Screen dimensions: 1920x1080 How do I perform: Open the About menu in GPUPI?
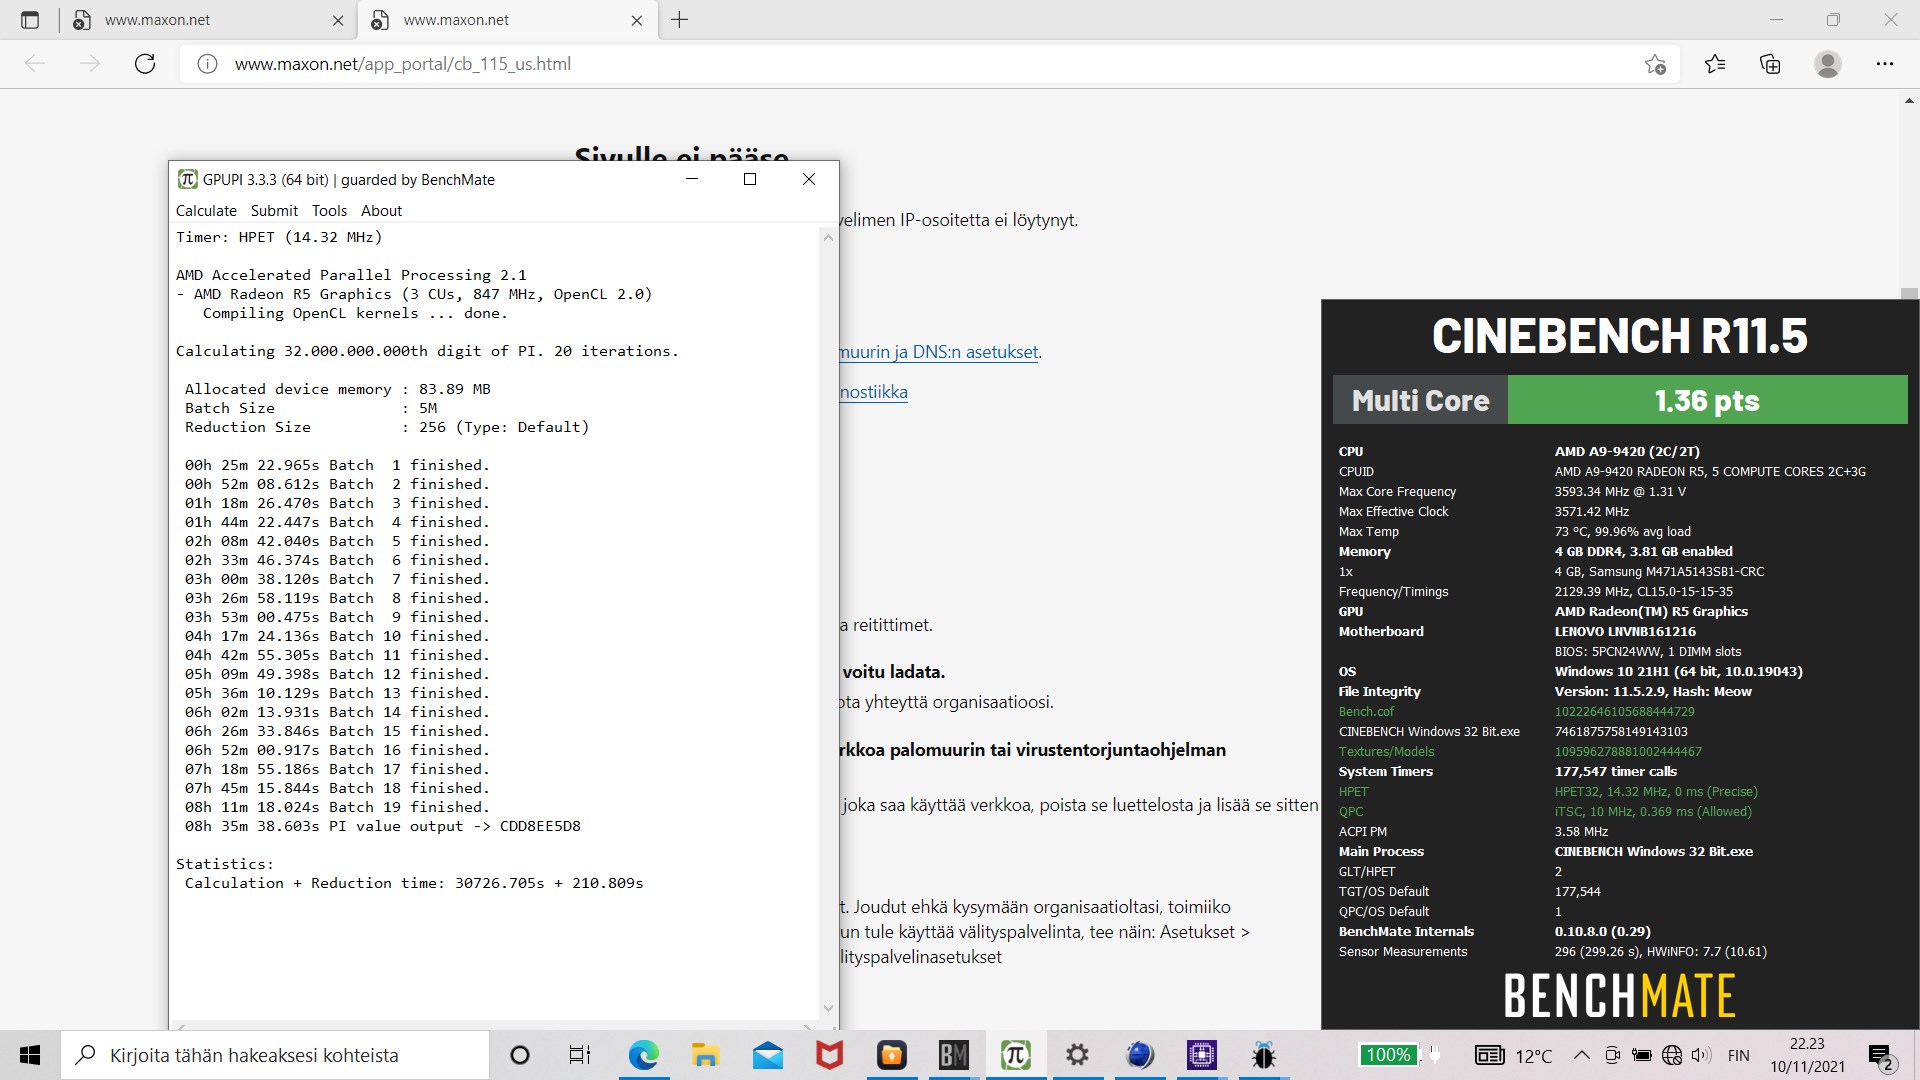381,210
